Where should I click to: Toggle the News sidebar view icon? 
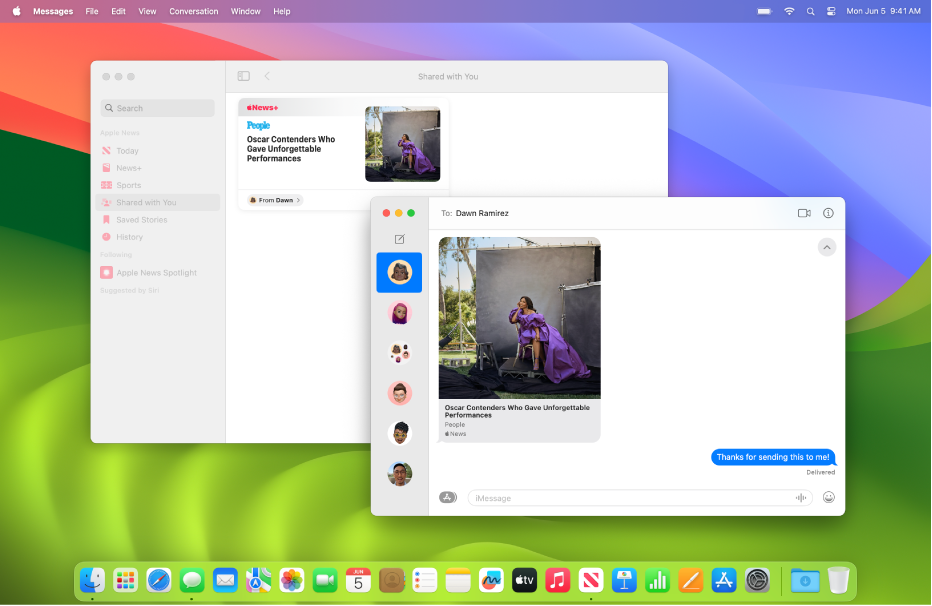coord(242,75)
